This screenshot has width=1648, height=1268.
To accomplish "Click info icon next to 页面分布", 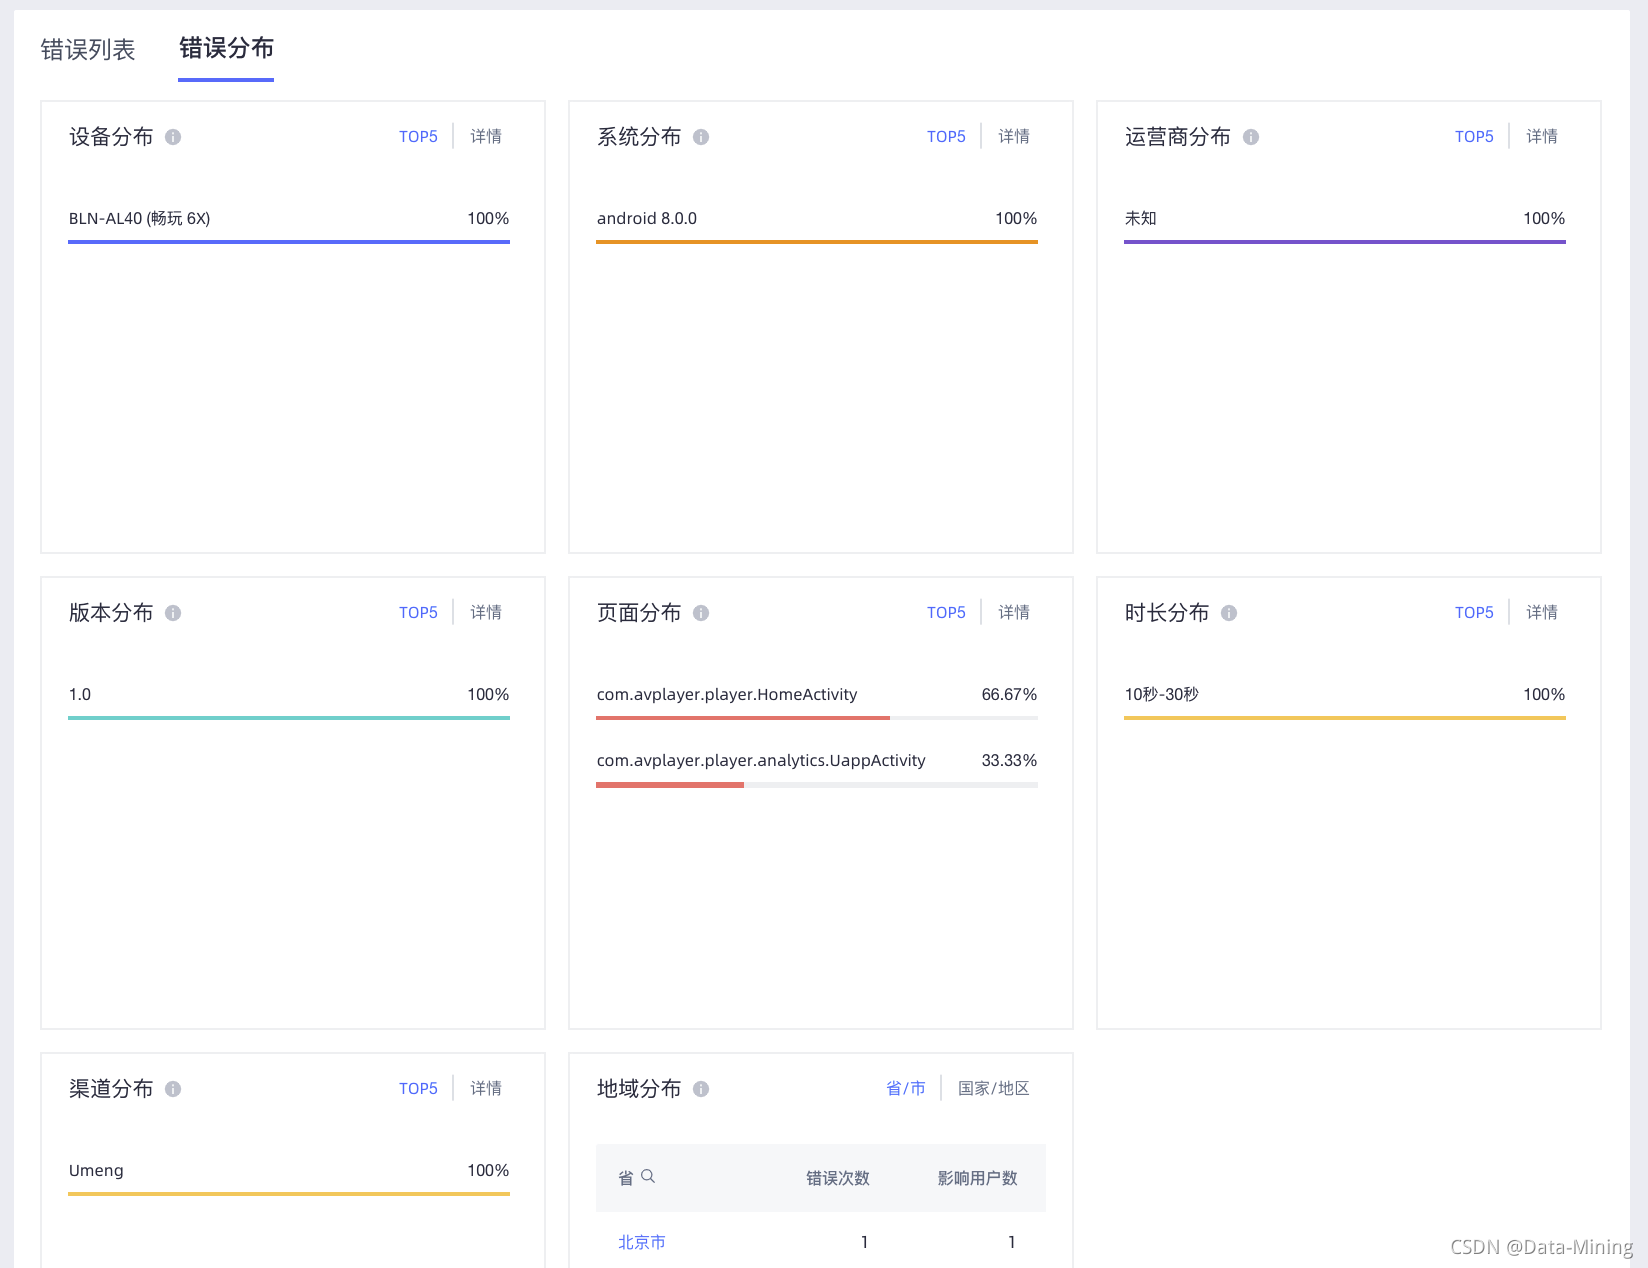I will [x=701, y=613].
